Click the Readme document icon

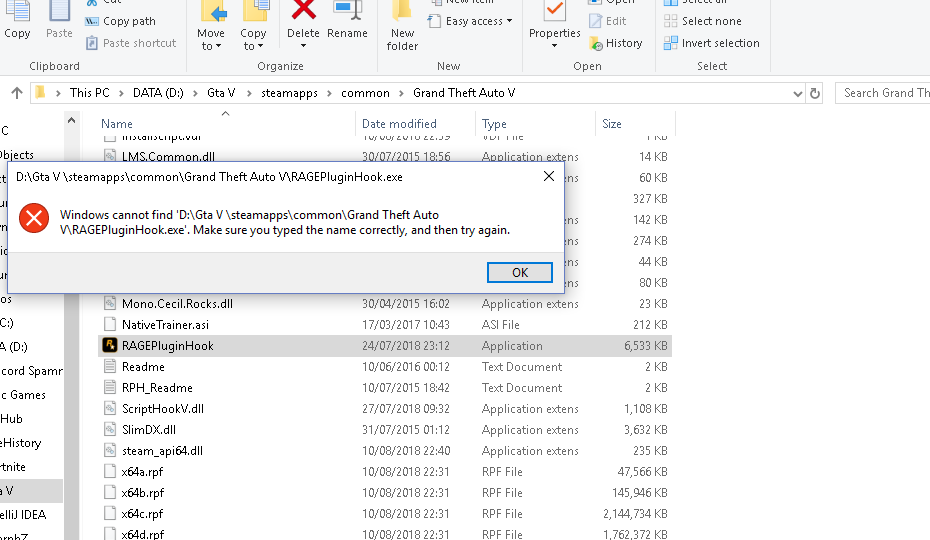(110, 366)
